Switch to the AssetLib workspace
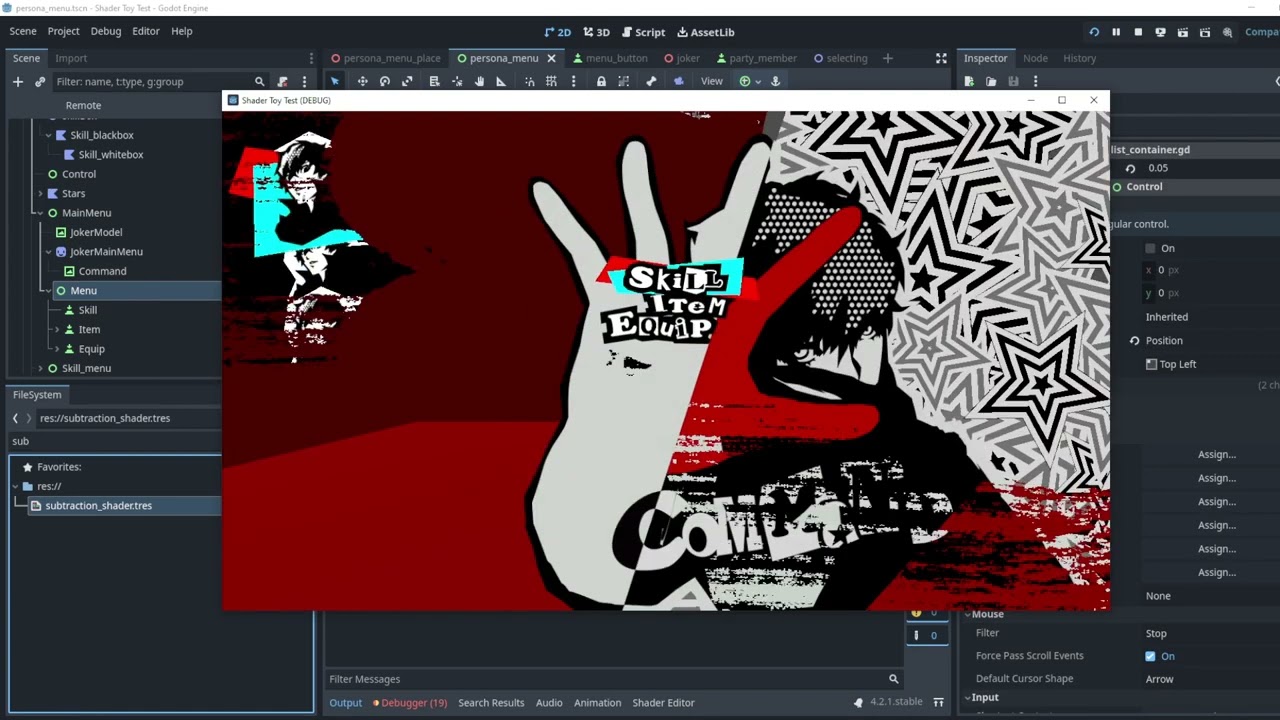The width and height of the screenshot is (1280, 720). click(705, 32)
